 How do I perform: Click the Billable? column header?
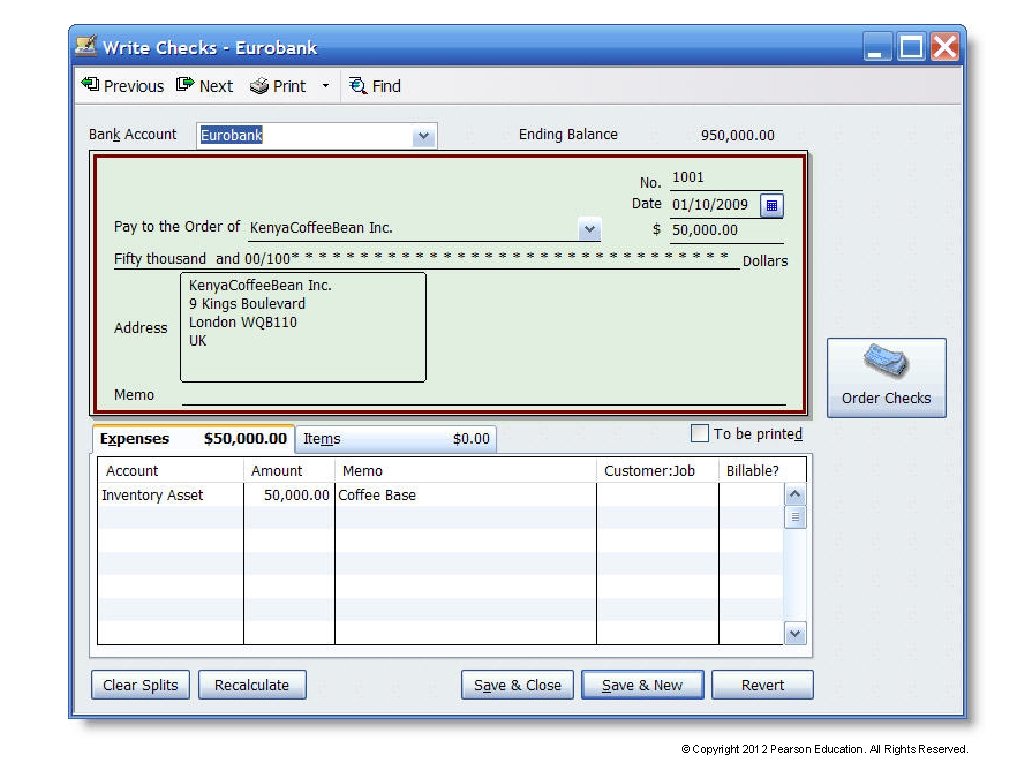[x=762, y=471]
